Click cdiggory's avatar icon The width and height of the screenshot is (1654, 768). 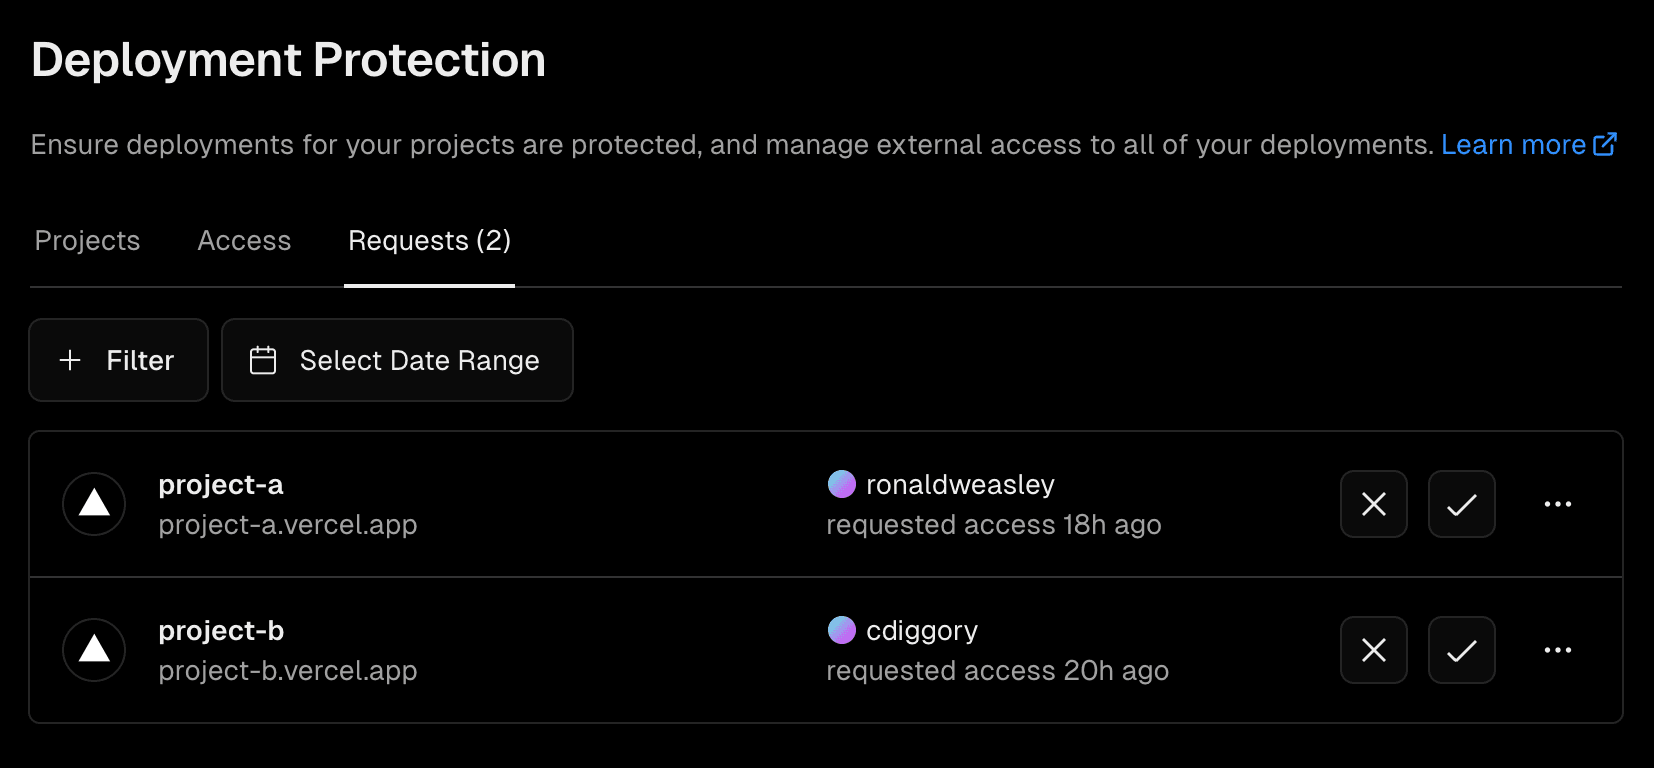pyautogui.click(x=841, y=630)
